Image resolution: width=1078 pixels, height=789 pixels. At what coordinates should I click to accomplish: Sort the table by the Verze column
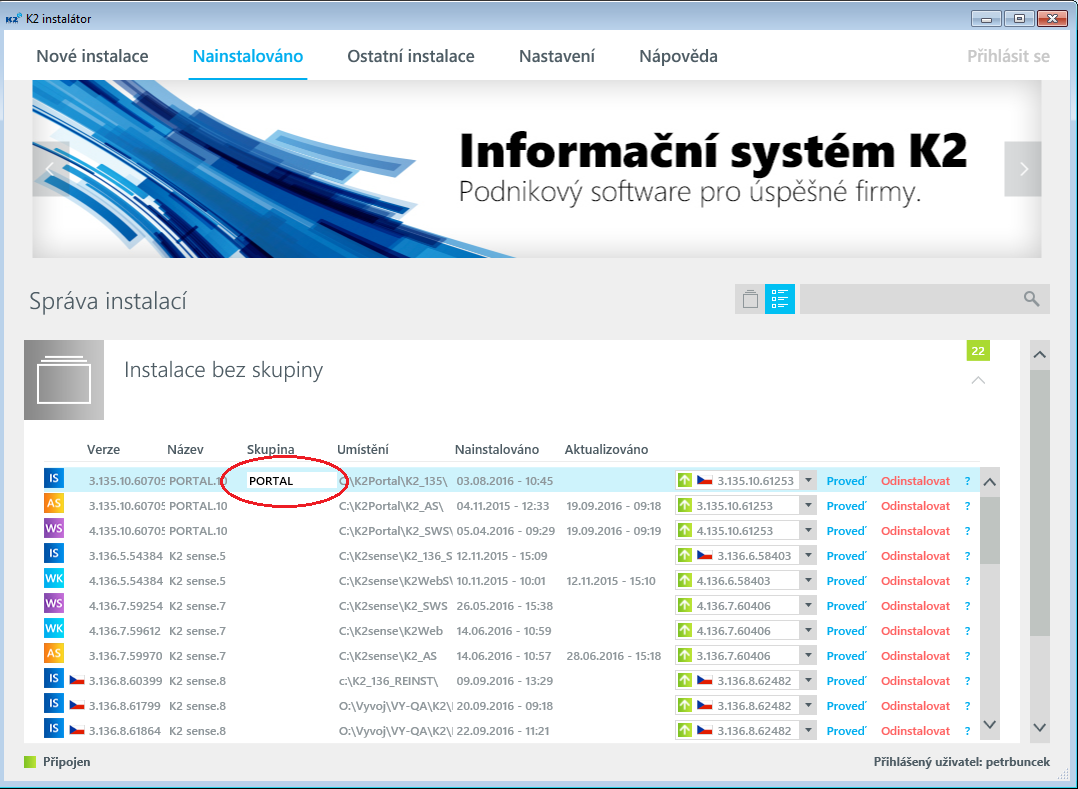103,449
